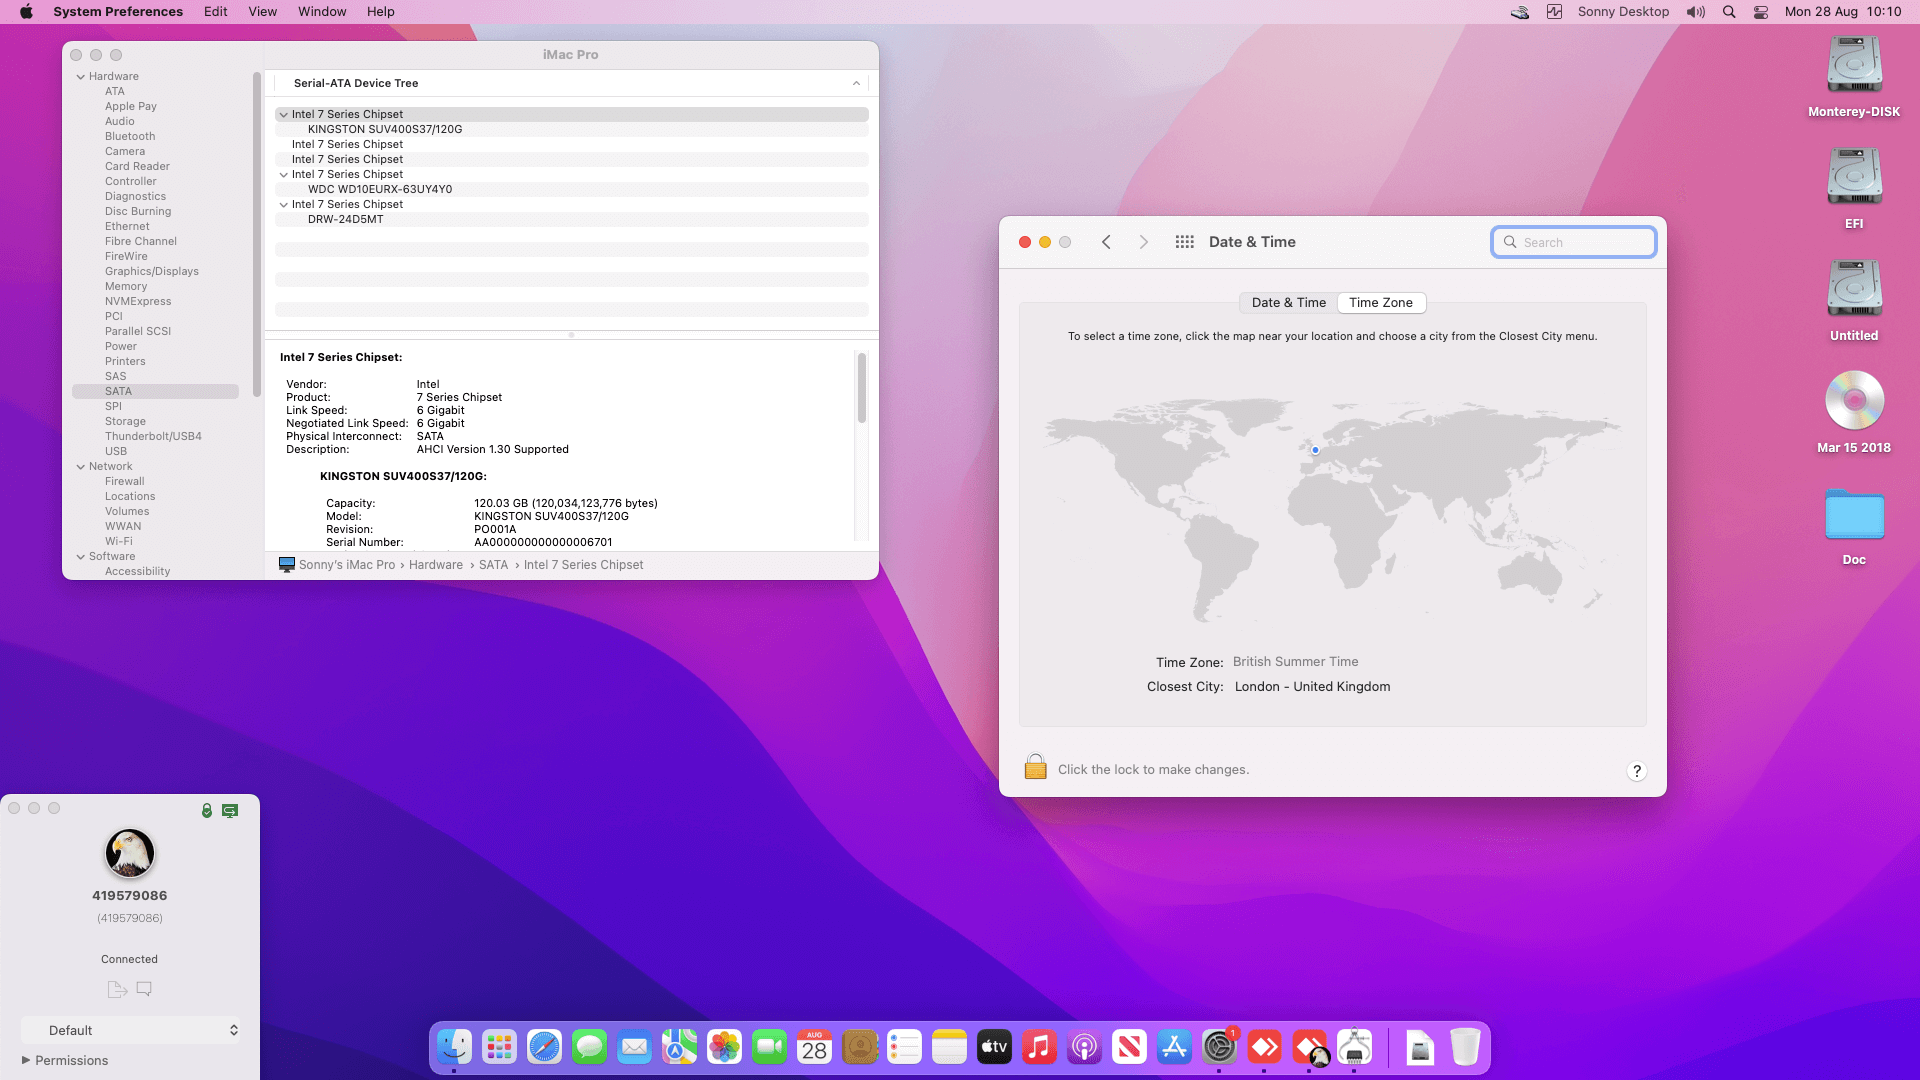Go back with the left chevron in Date & Time
This screenshot has width=1920, height=1080.
(x=1106, y=242)
